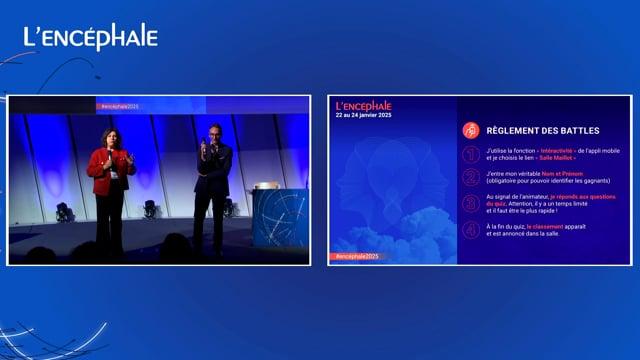The height and width of the screenshot is (360, 640).
Task: Click the red battle icon beside the slide title
Action: [x=471, y=131]
